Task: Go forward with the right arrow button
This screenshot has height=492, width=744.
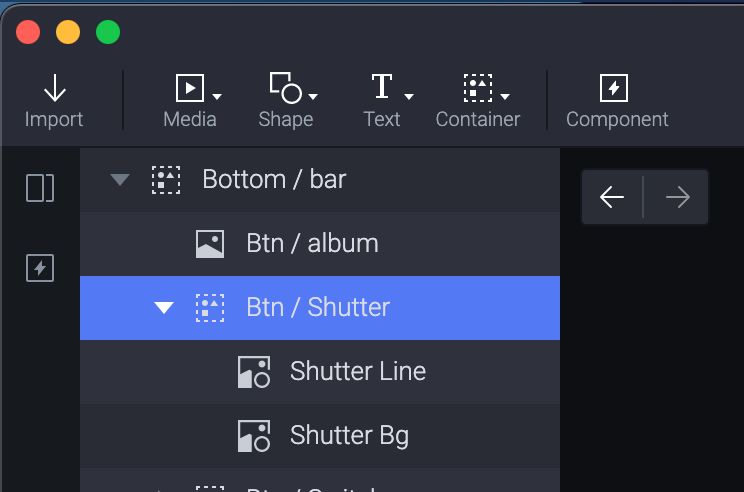Action: click(x=677, y=197)
